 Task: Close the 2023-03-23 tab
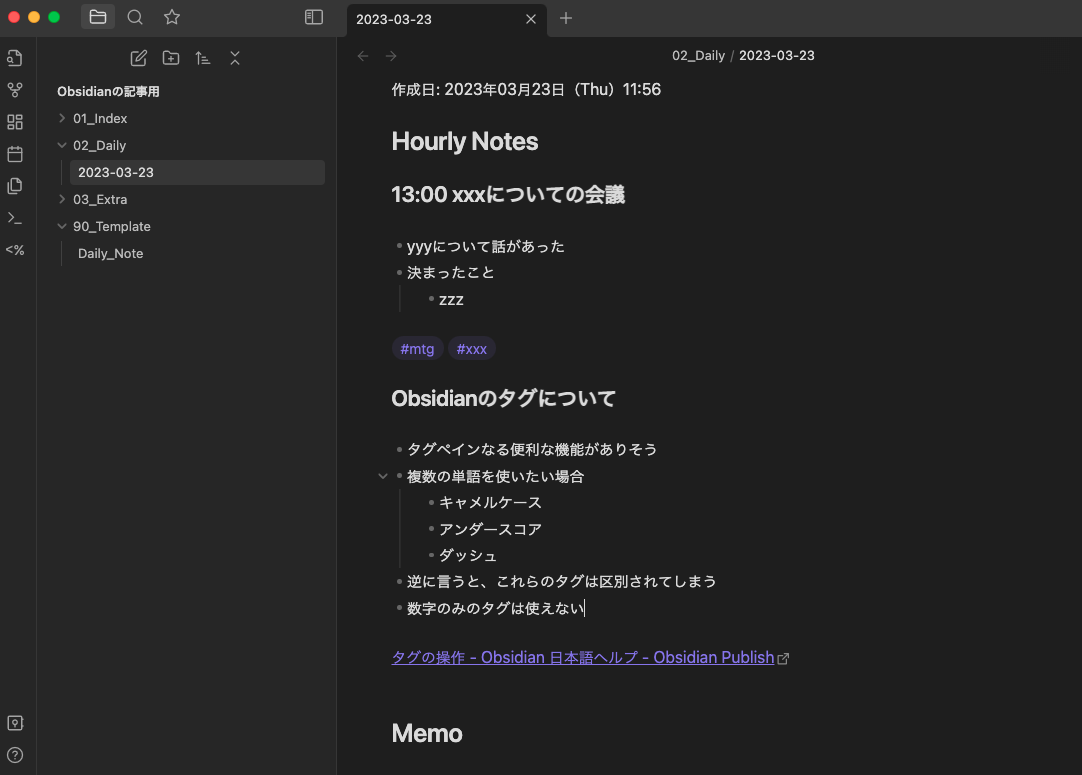[531, 19]
